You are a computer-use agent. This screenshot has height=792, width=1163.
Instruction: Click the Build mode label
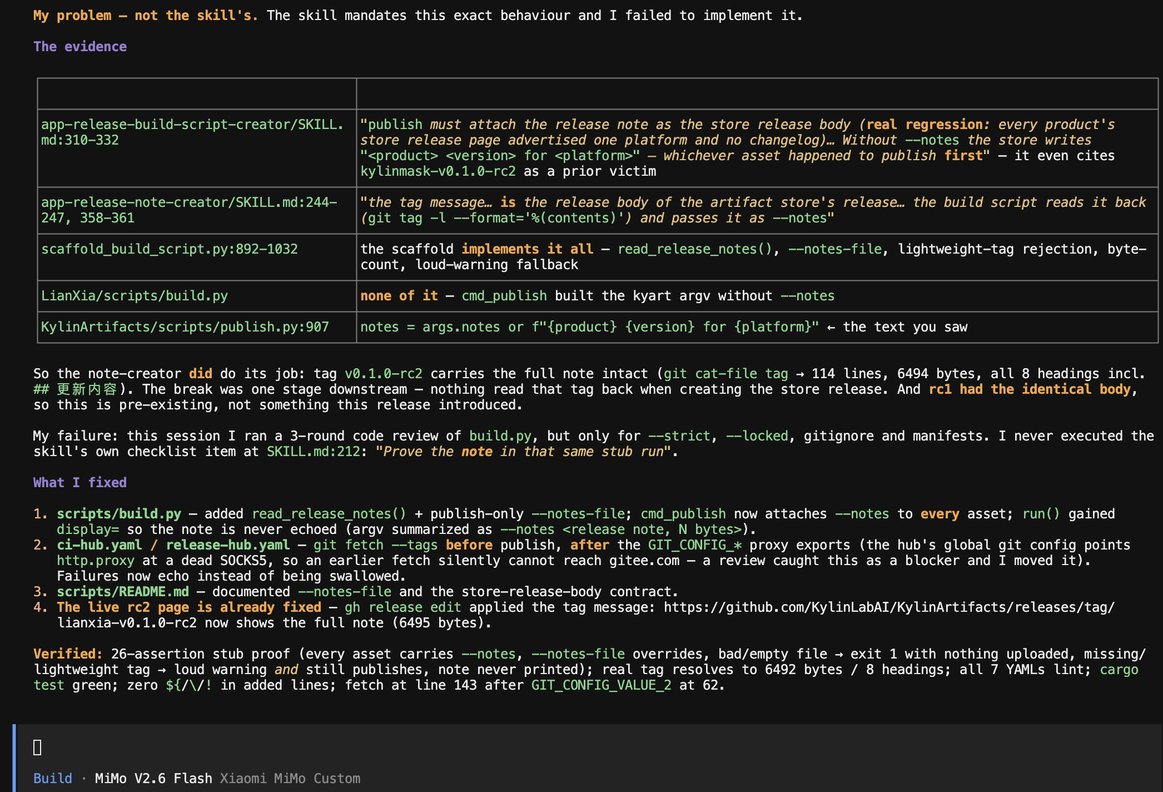pyautogui.click(x=53, y=778)
